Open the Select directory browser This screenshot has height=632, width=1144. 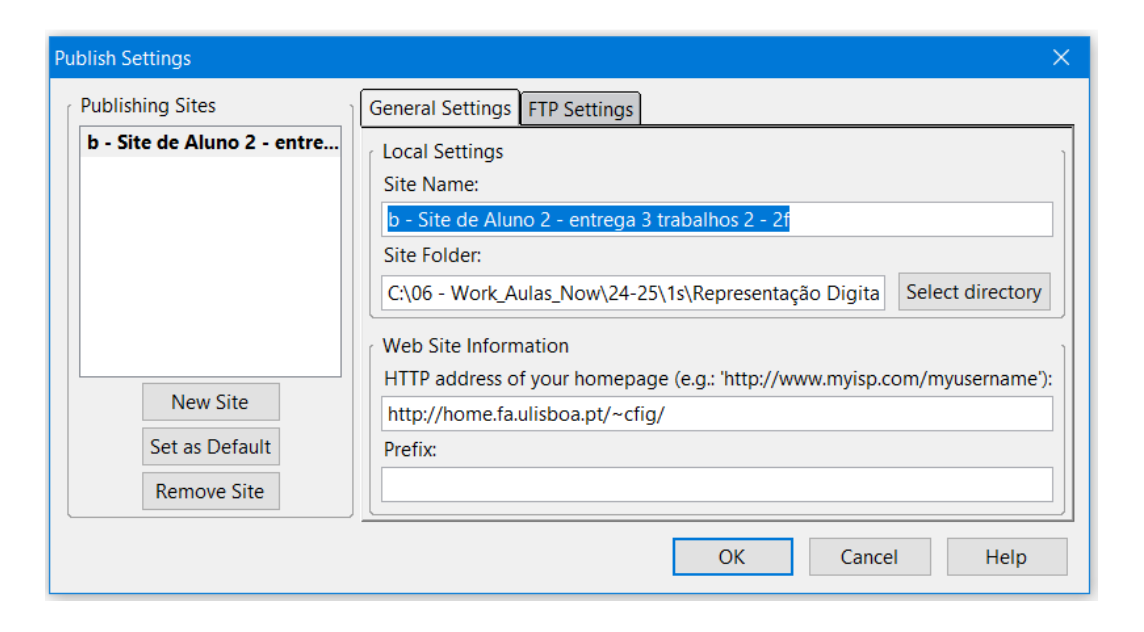973,292
